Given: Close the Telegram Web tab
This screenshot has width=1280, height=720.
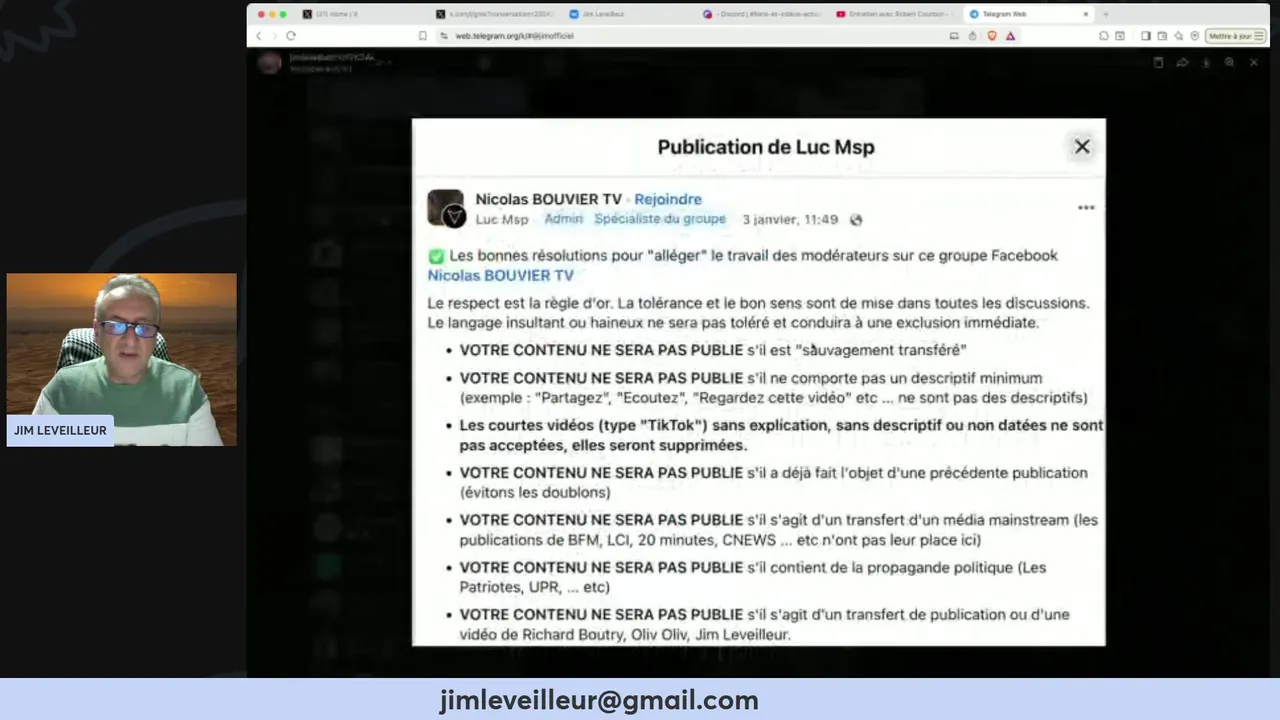Looking at the screenshot, I should tap(1086, 14).
